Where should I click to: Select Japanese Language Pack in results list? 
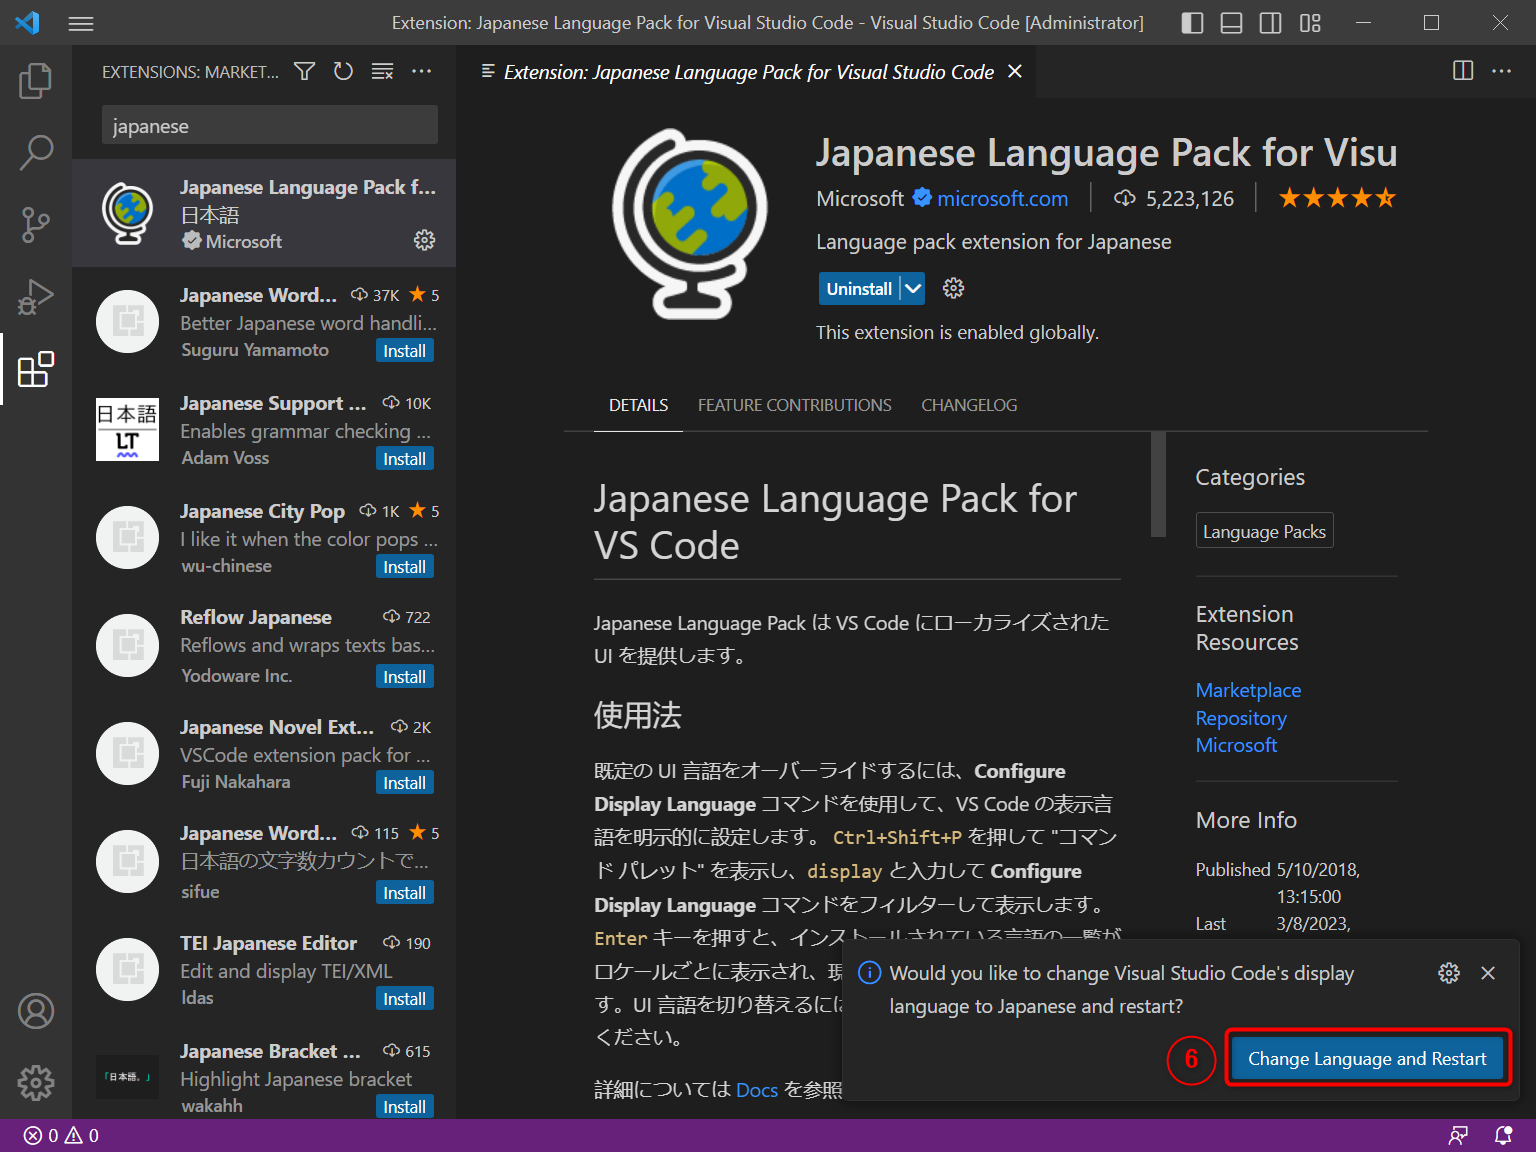point(264,213)
